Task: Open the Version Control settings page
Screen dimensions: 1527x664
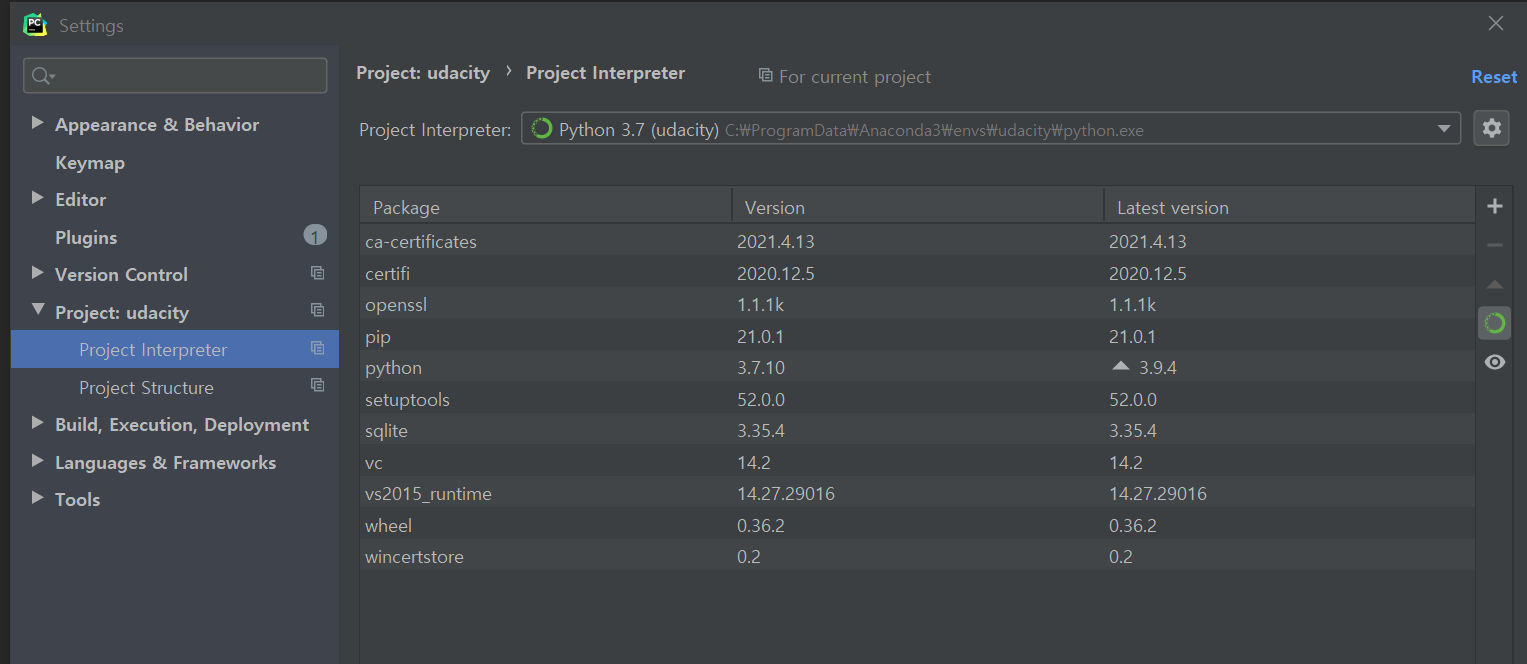Action: pos(121,274)
